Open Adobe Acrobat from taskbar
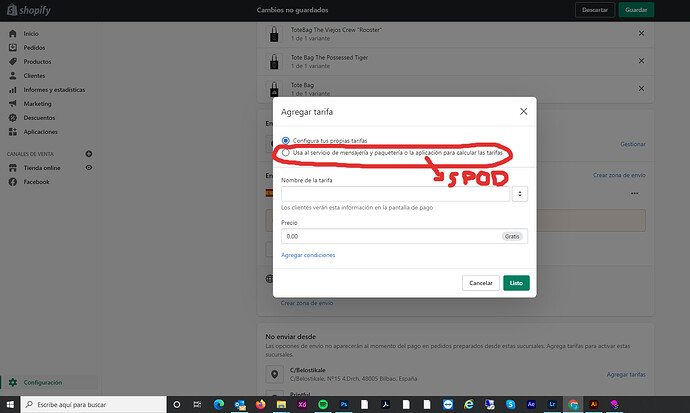 click(x=385, y=404)
